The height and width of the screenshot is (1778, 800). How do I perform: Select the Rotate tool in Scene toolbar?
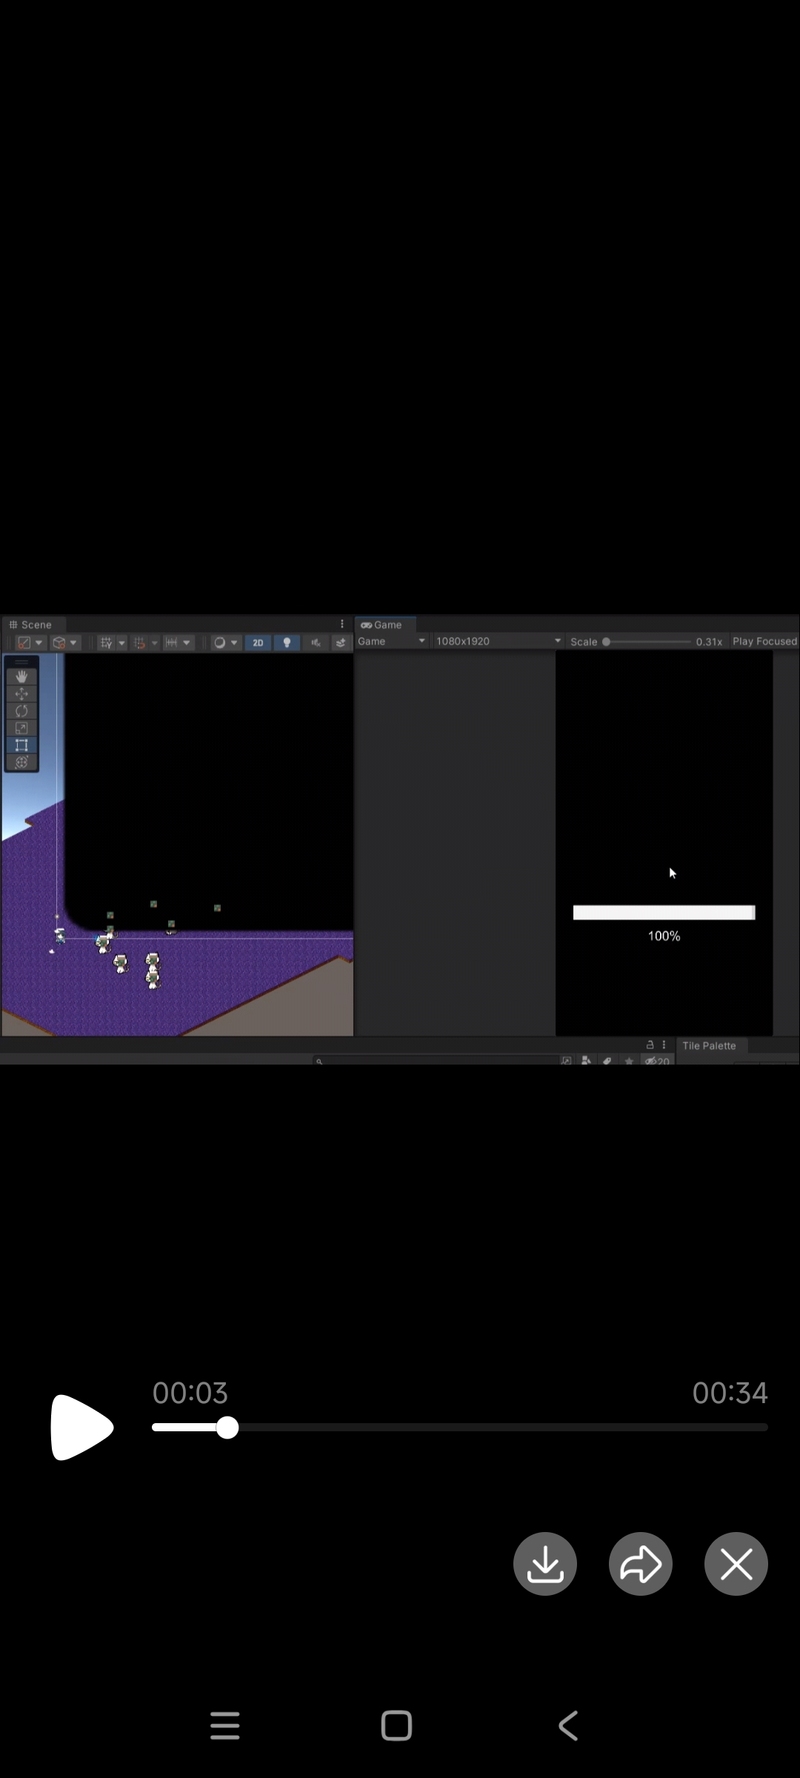pos(21,711)
